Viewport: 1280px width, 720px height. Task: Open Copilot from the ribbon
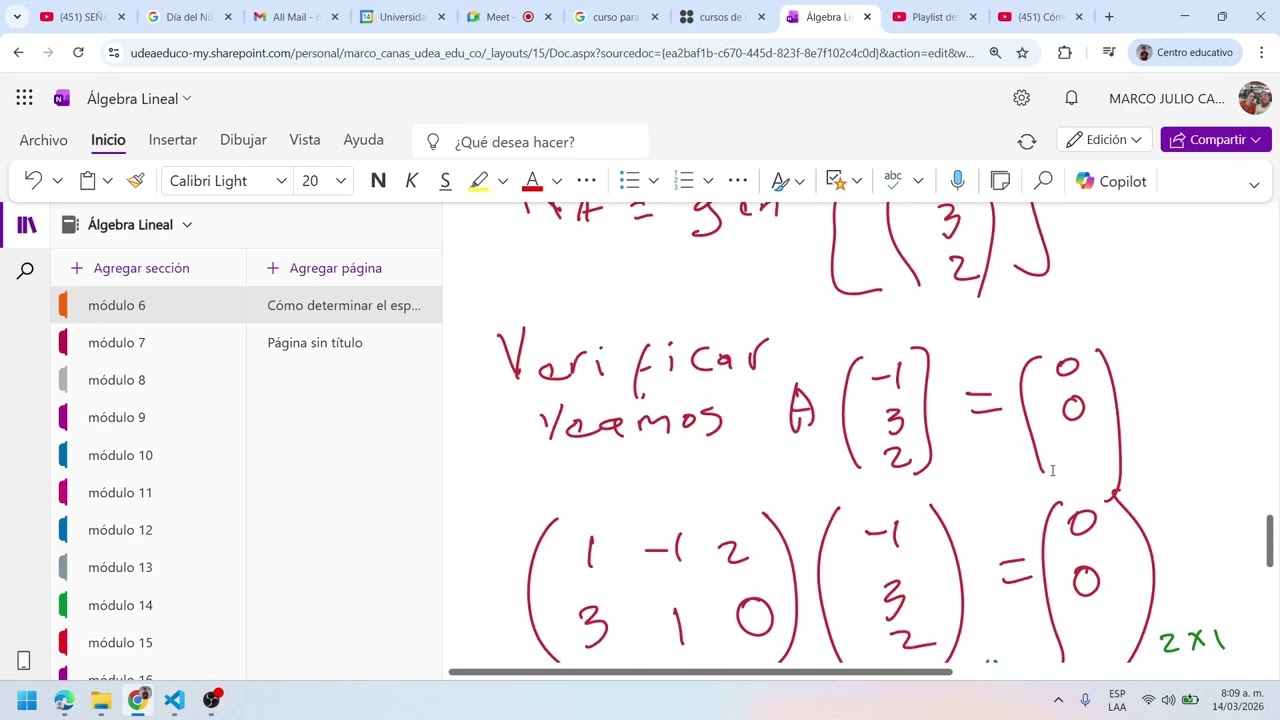(x=1110, y=181)
